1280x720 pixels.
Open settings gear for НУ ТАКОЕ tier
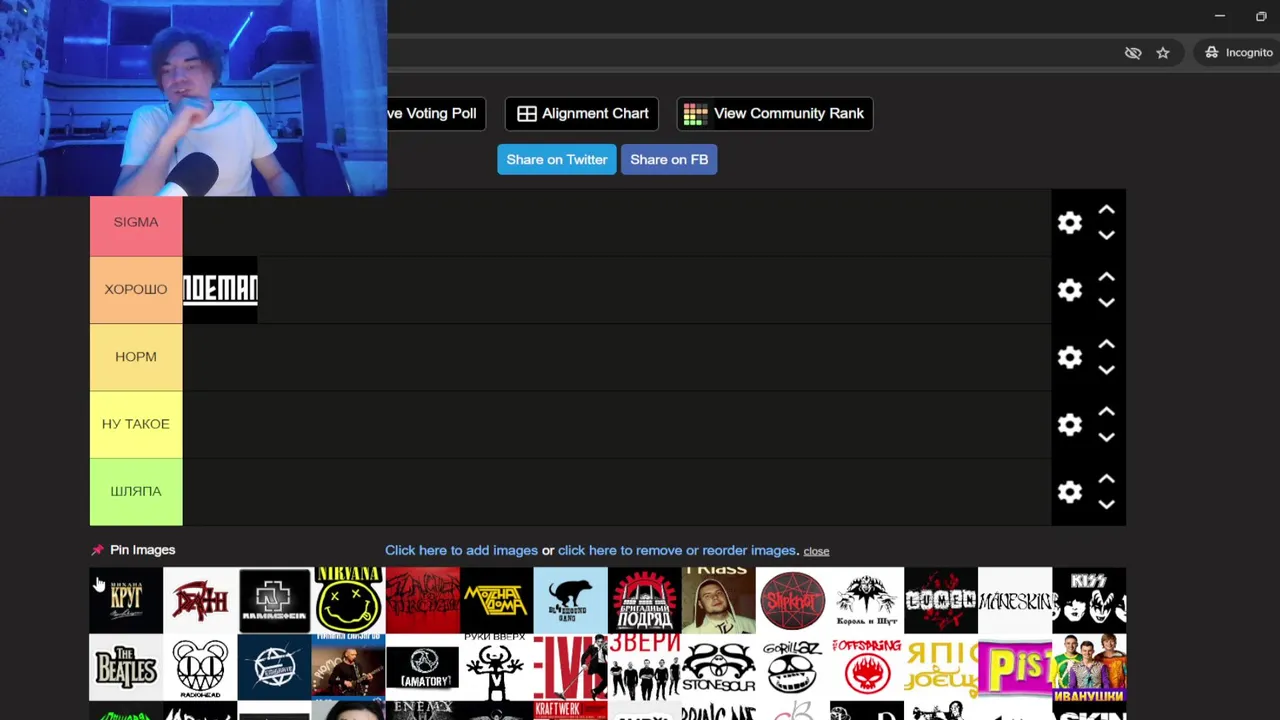coord(1070,424)
